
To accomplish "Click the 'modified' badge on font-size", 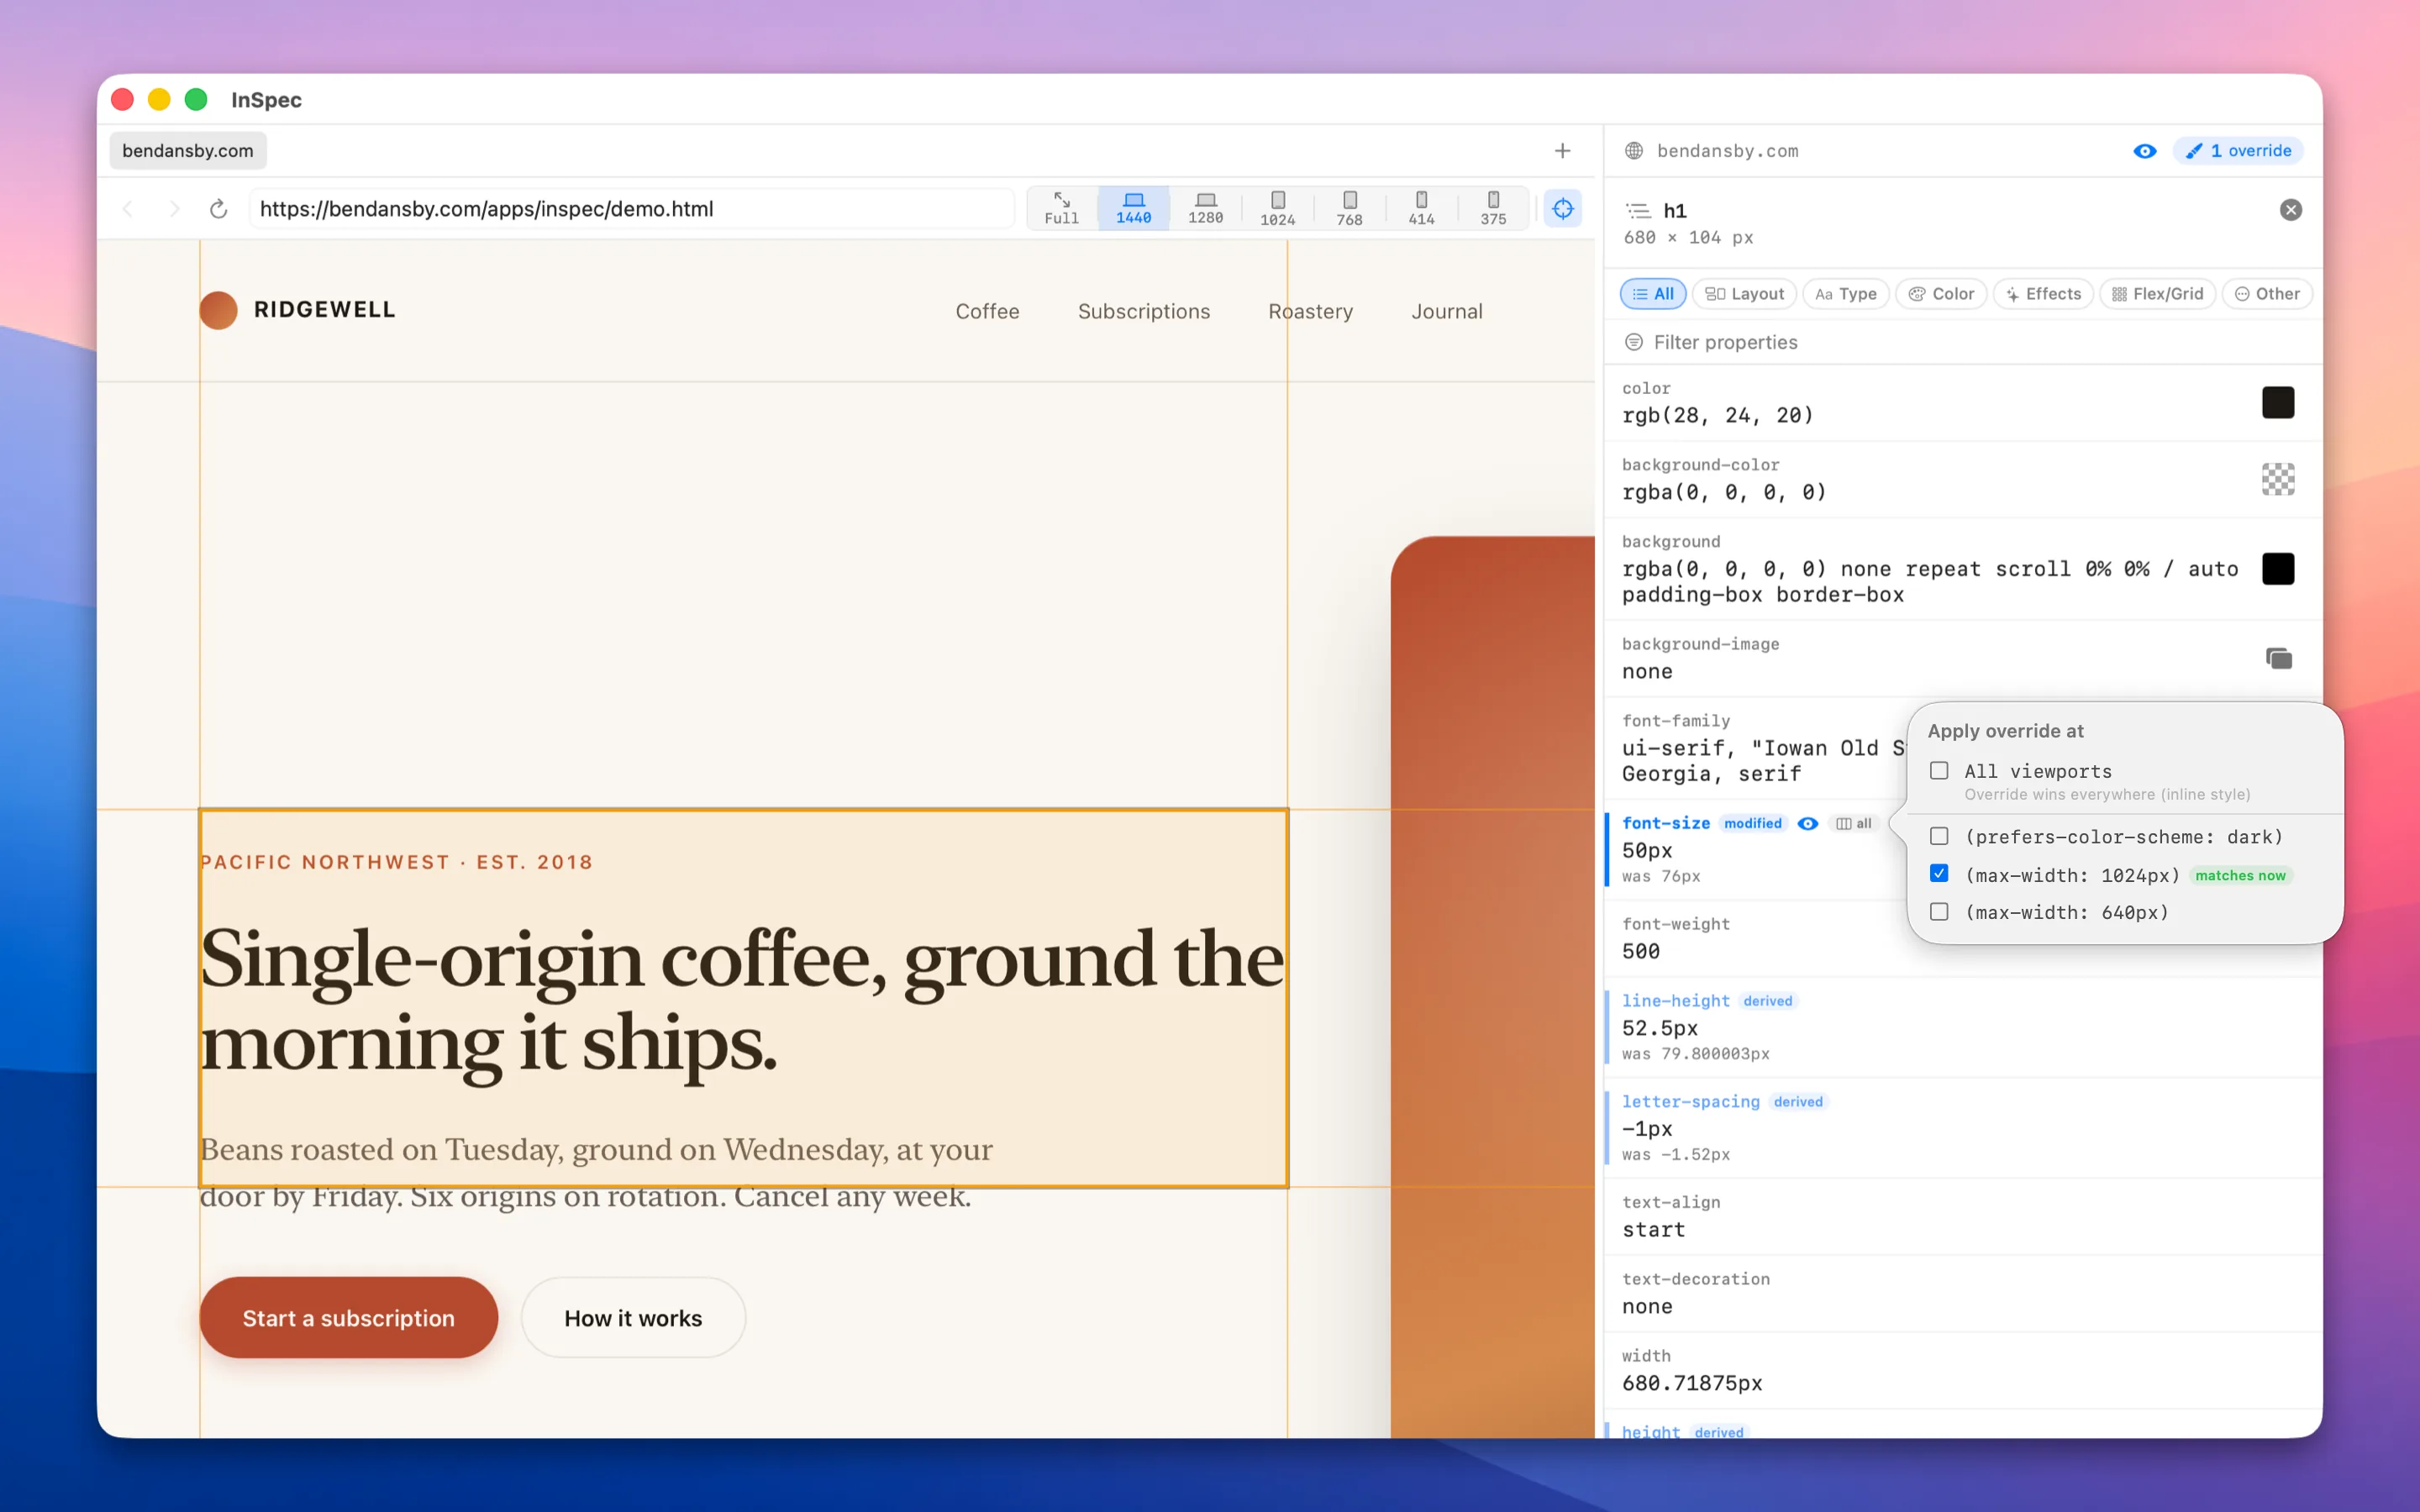I will click(x=1753, y=823).
